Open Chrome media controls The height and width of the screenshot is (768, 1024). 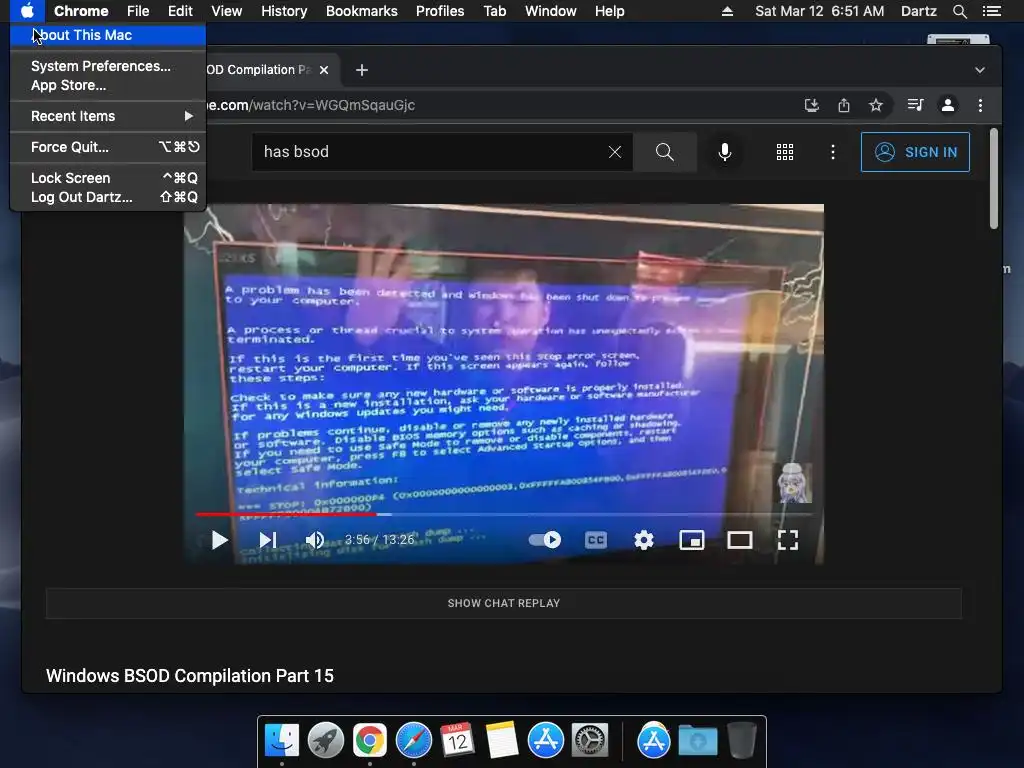[915, 105]
